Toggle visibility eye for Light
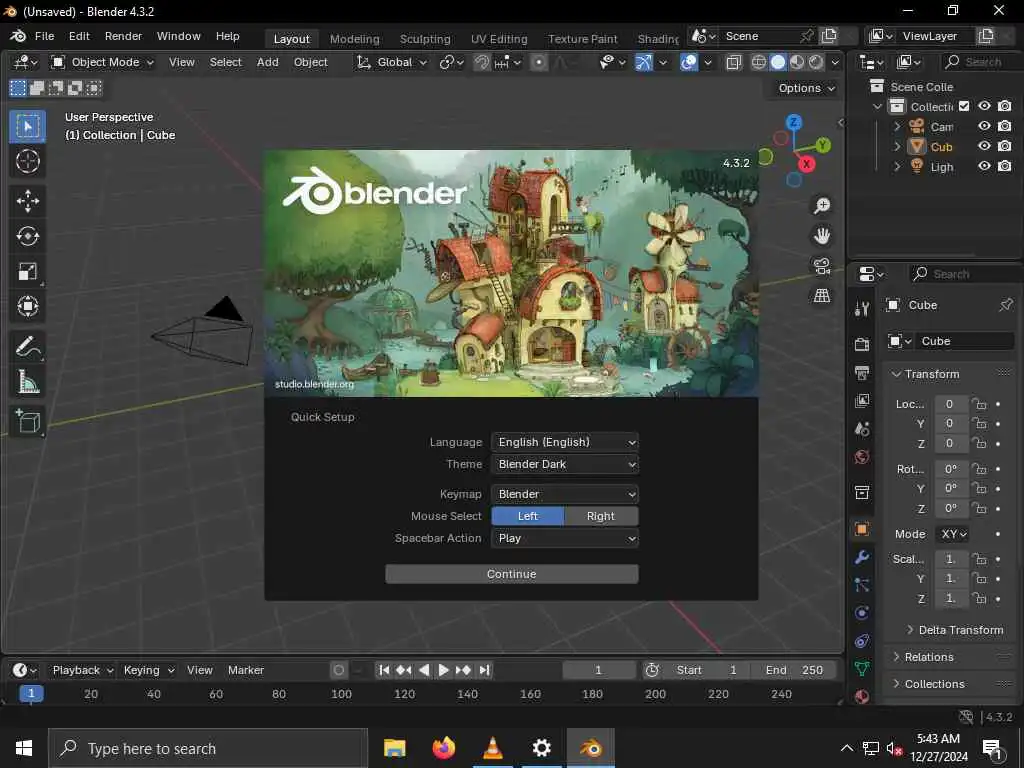The width and height of the screenshot is (1024, 768). coord(984,167)
